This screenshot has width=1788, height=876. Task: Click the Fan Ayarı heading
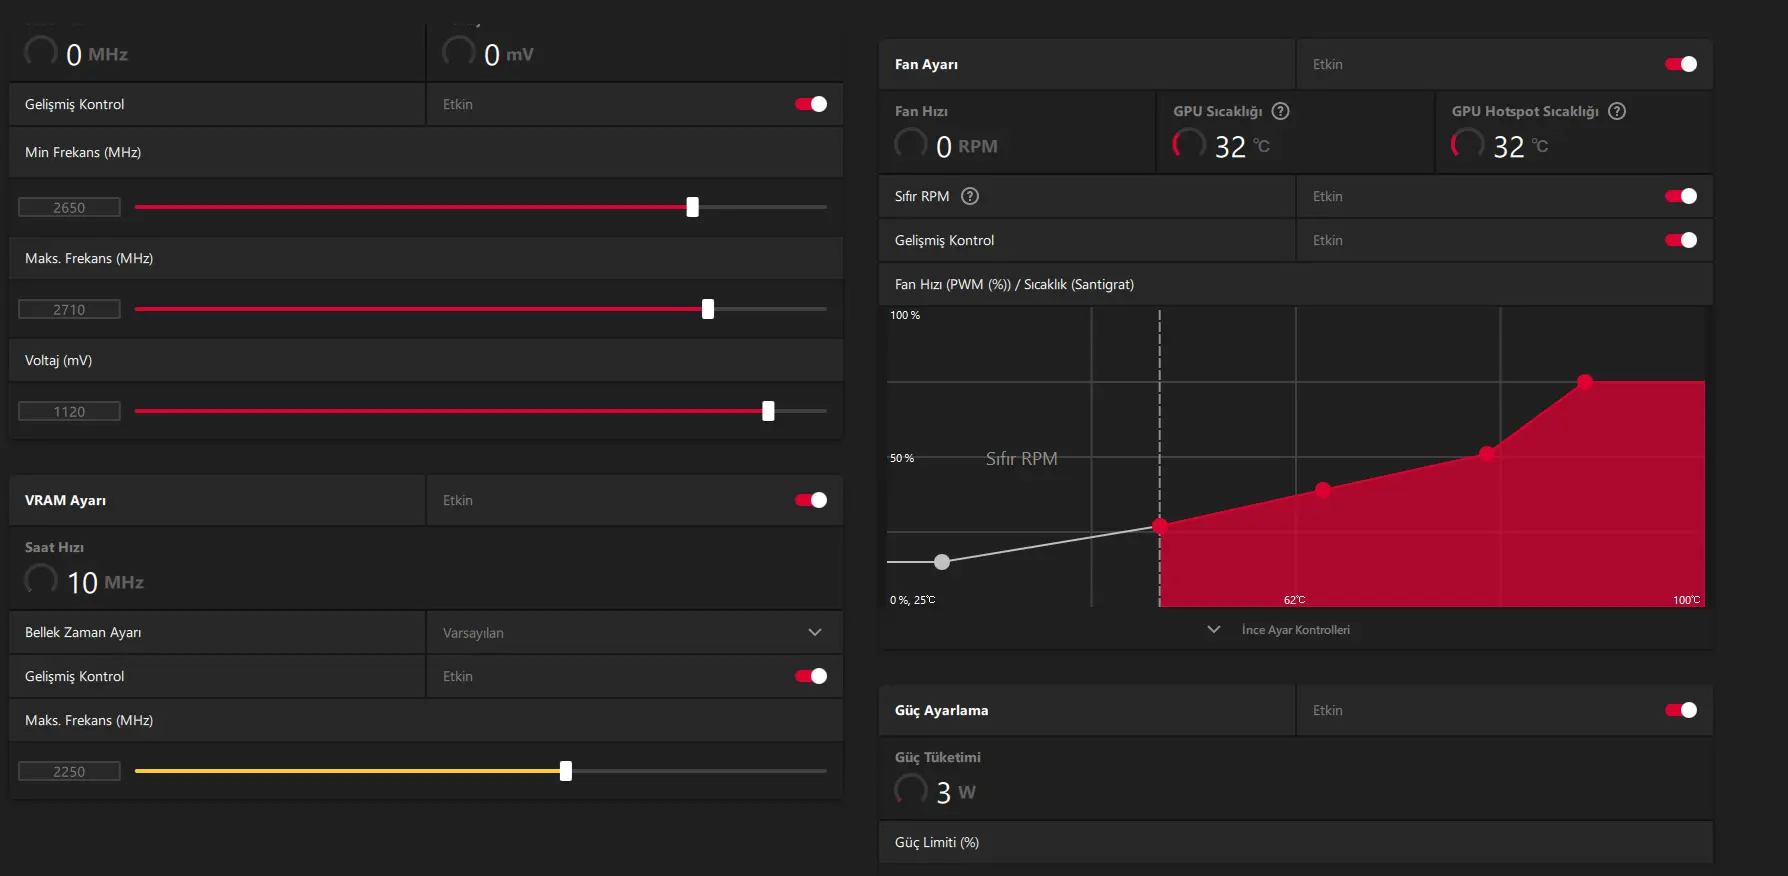tap(926, 64)
